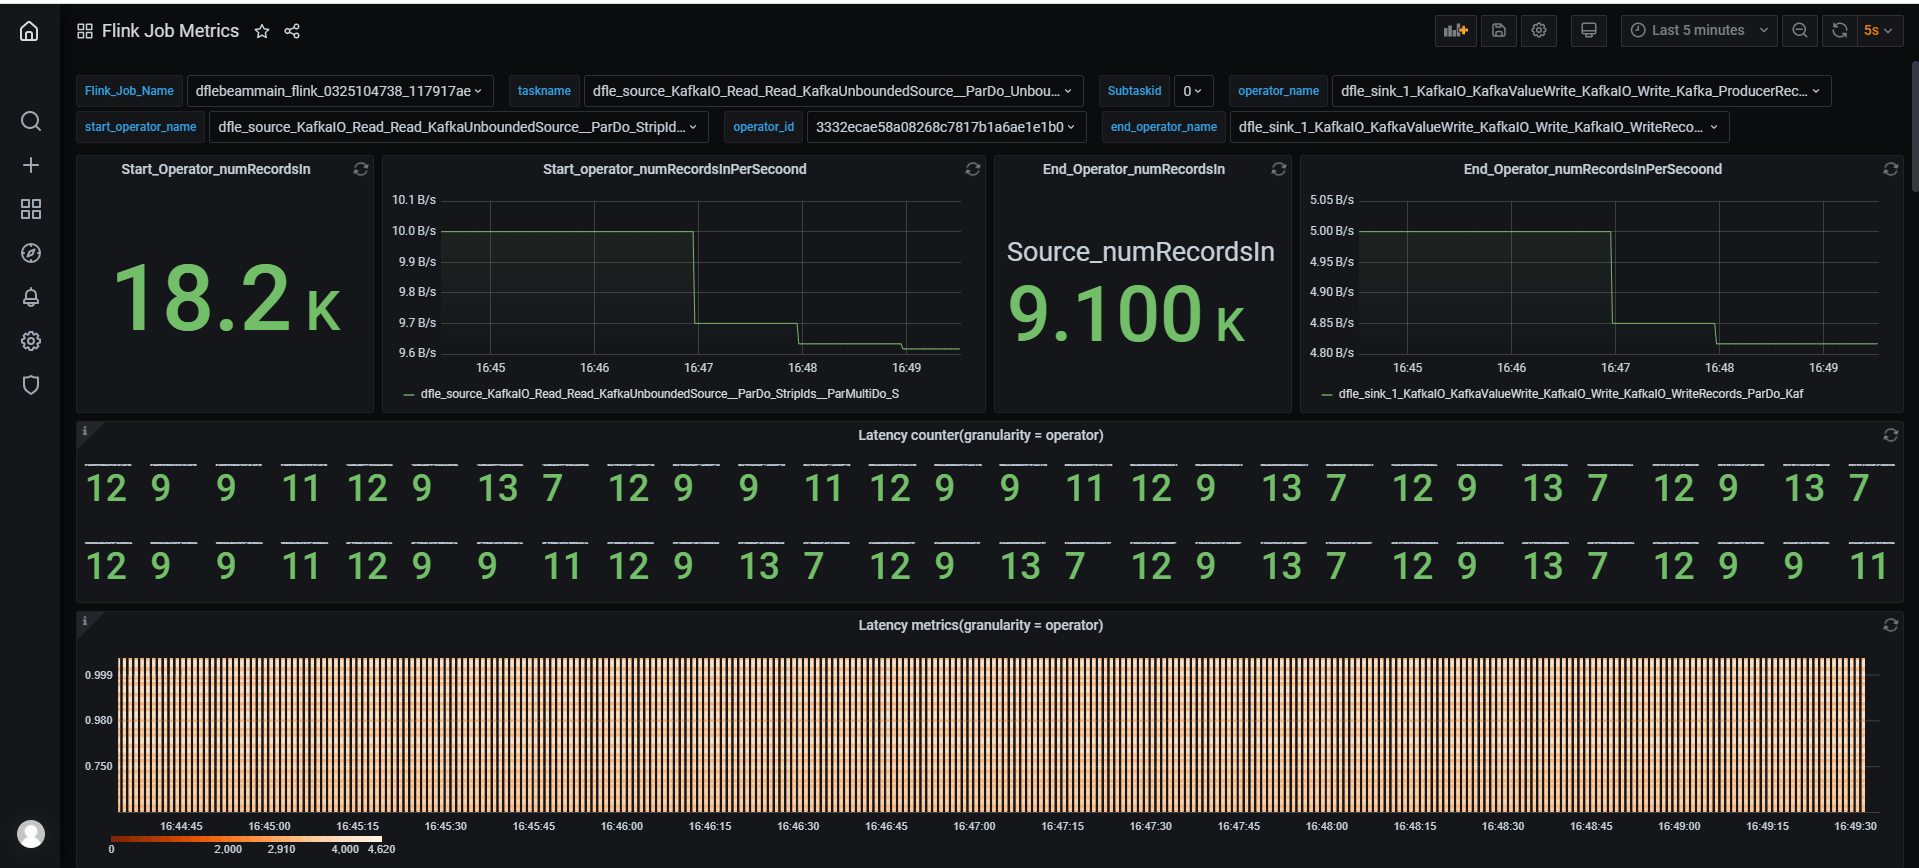
Task: Click refresh icon on Latency counter panel
Action: (1891, 436)
